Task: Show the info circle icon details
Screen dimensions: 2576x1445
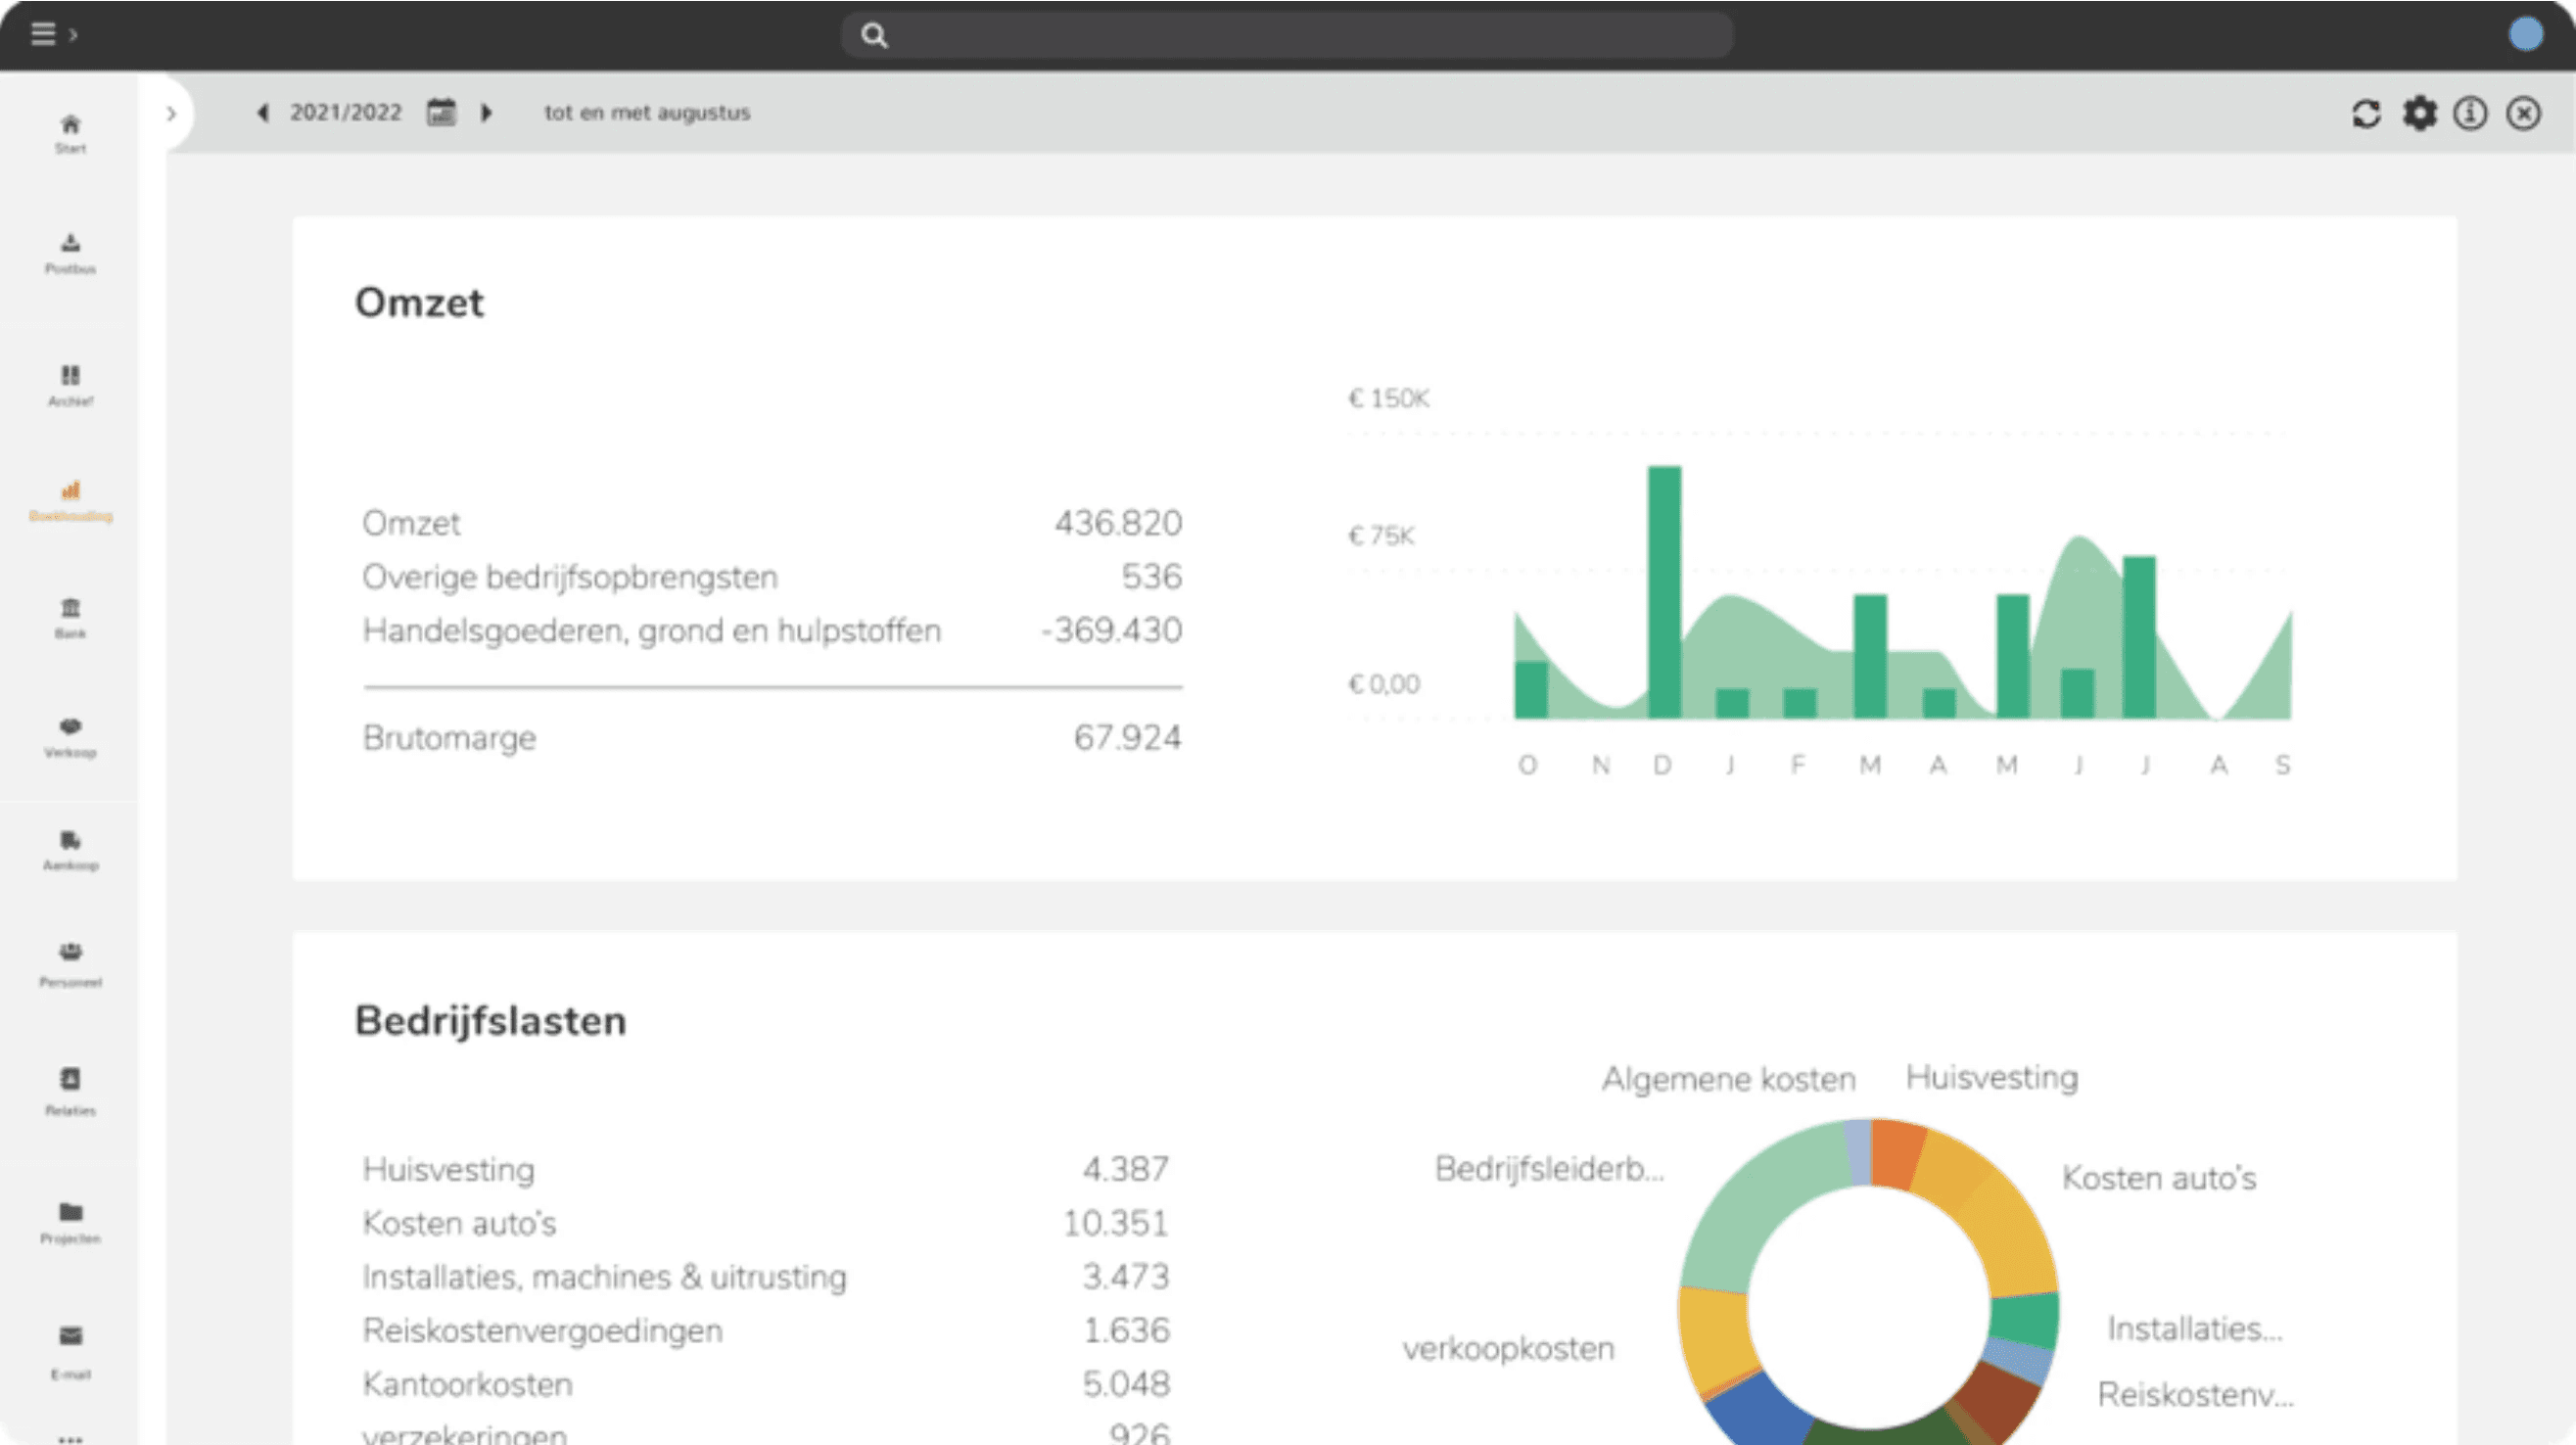Action: [2470, 113]
